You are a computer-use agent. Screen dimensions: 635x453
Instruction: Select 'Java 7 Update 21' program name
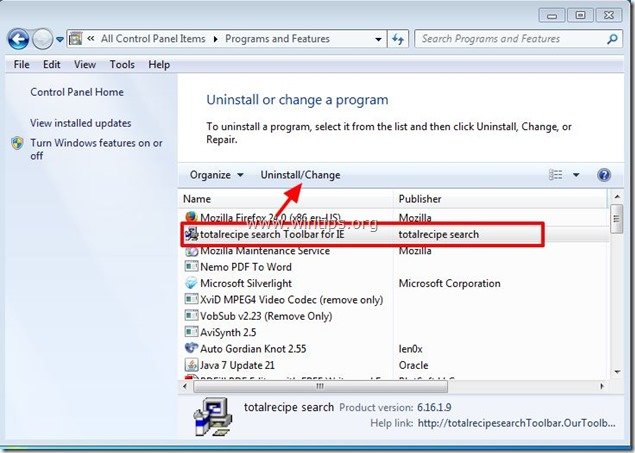pos(237,366)
